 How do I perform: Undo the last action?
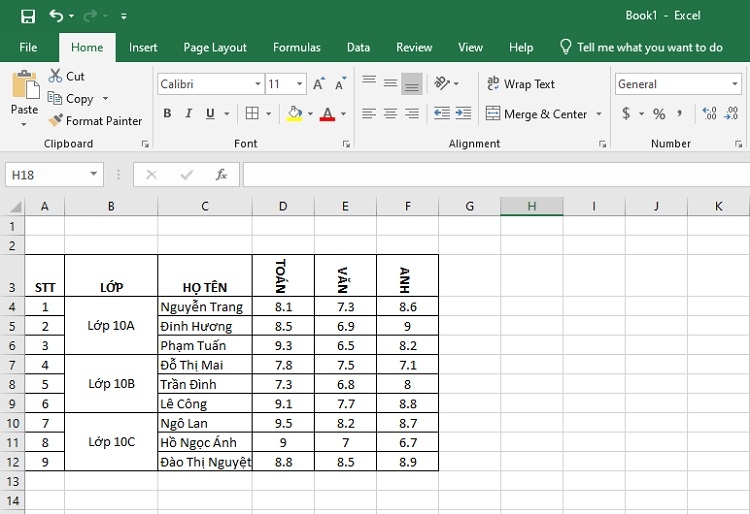click(x=56, y=16)
